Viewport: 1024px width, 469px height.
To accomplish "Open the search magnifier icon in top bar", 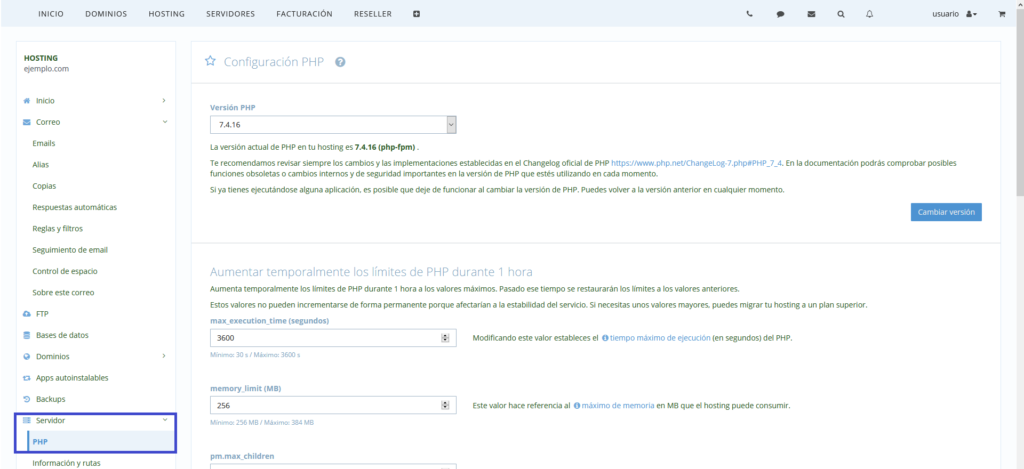I will pos(840,14).
